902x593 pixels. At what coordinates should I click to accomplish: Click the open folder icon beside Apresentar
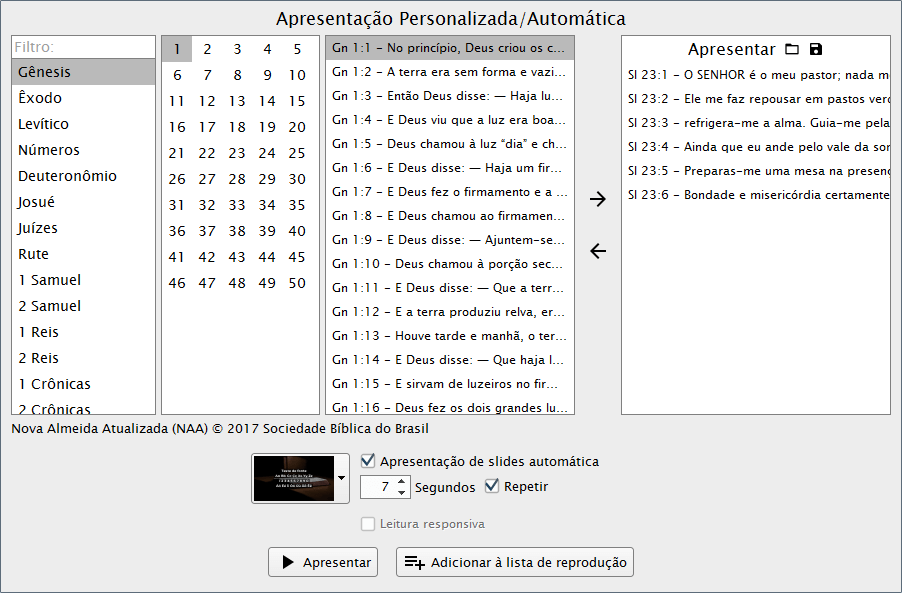click(x=792, y=49)
